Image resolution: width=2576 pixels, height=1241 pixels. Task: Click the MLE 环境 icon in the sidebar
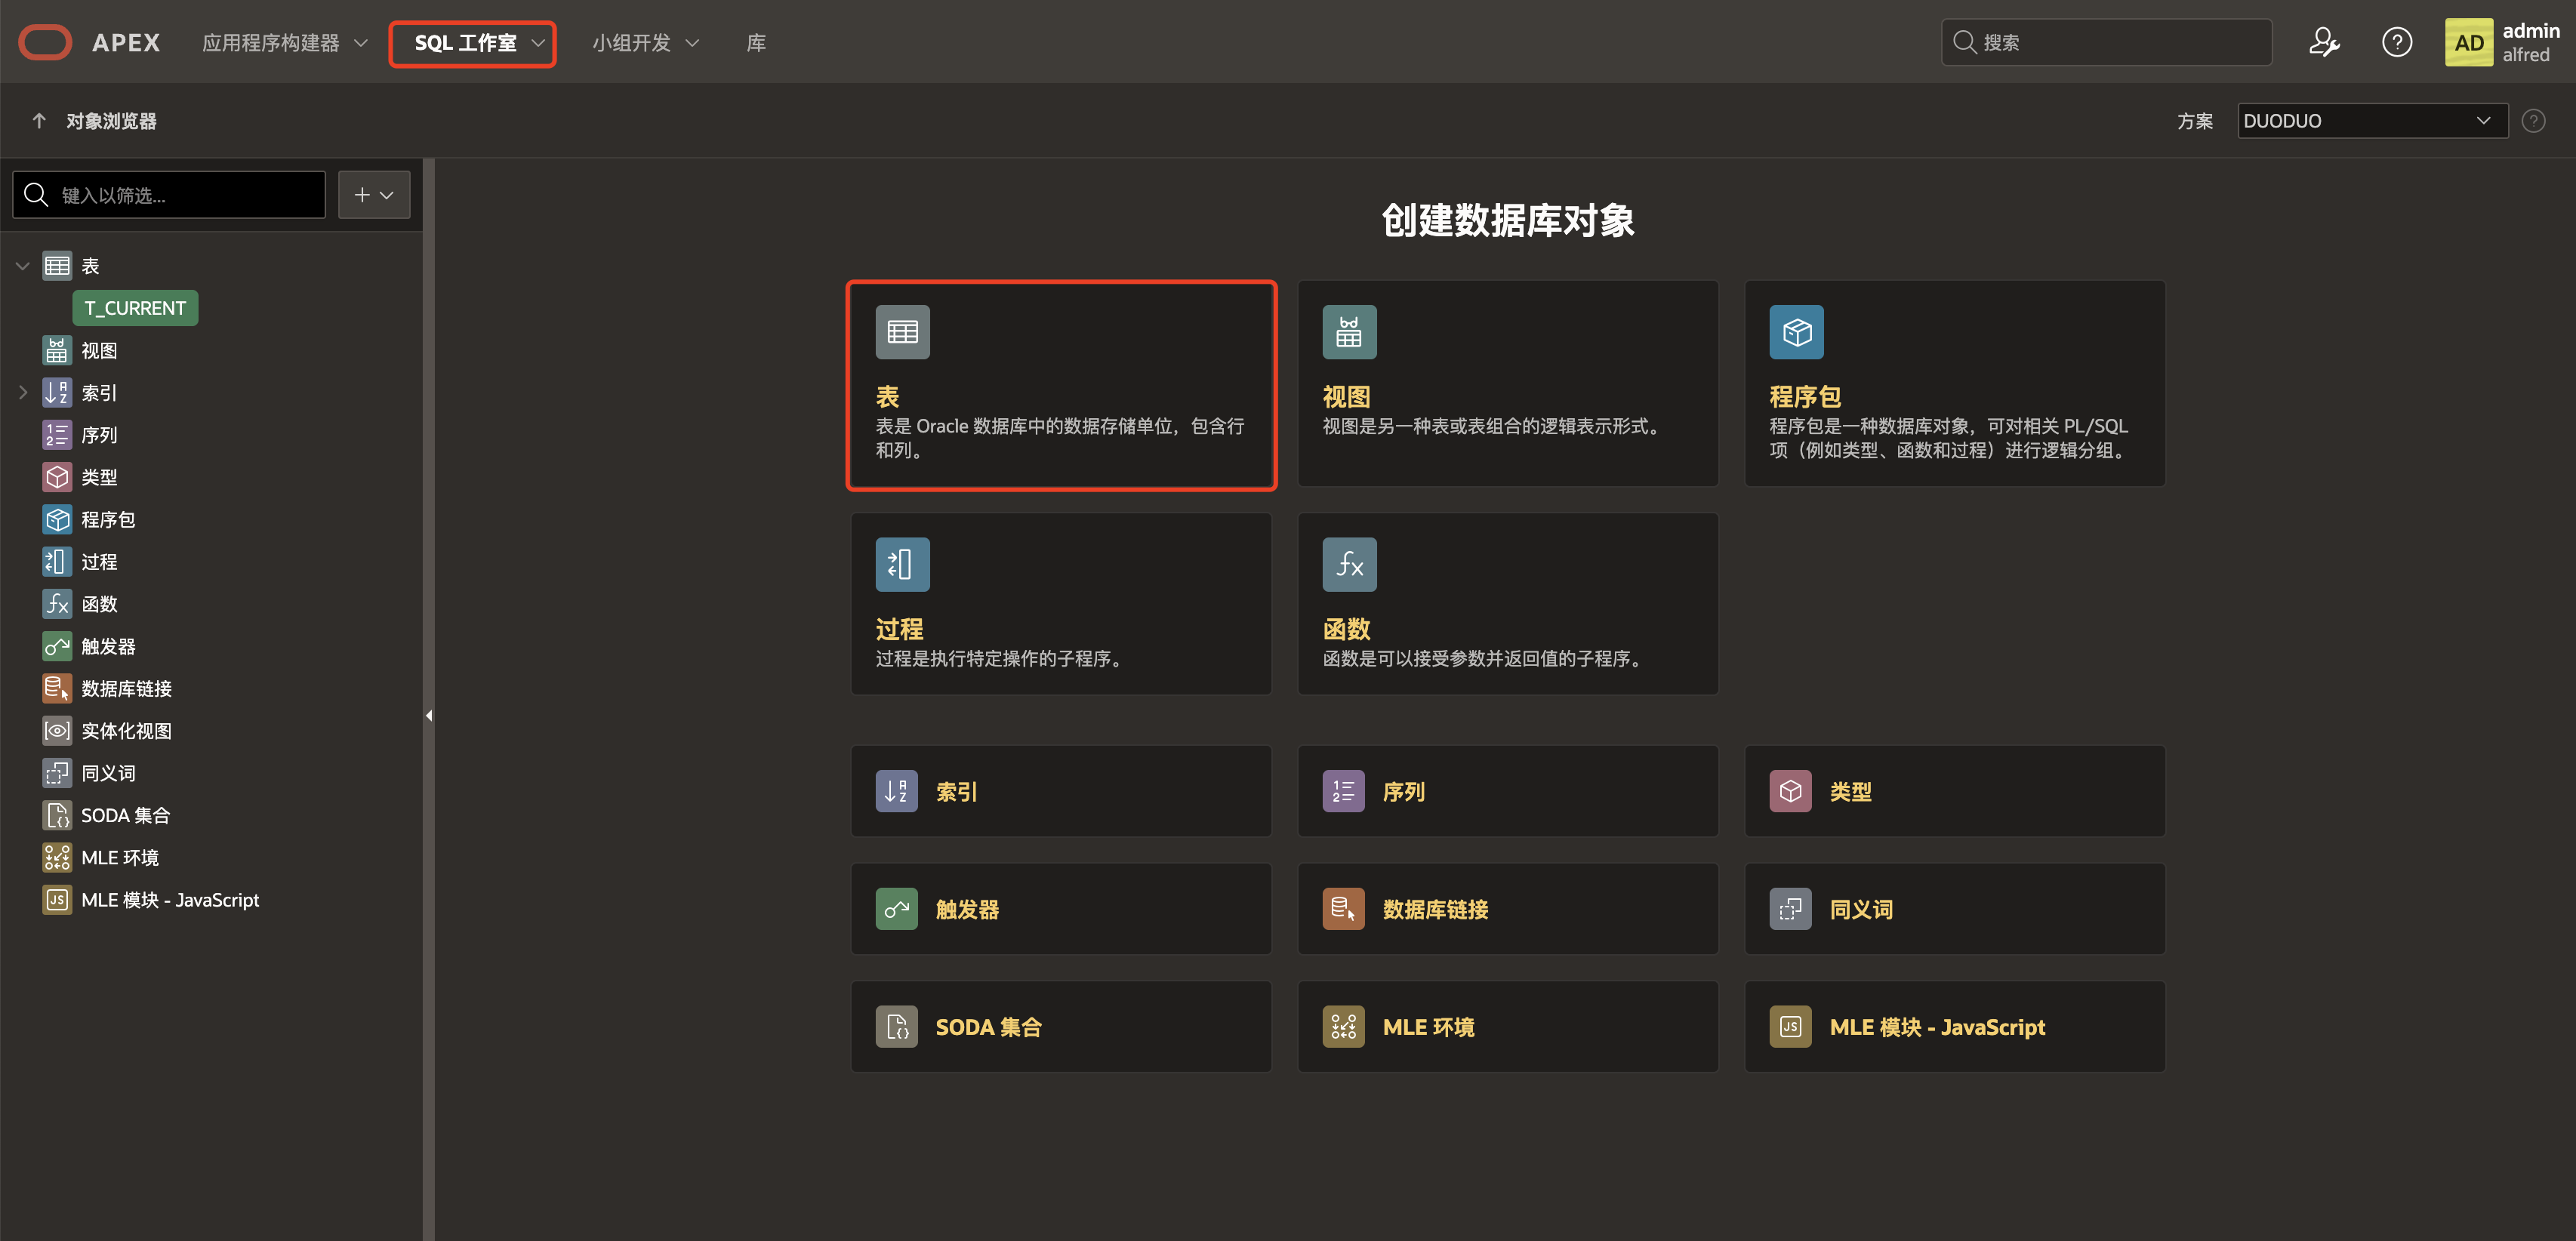coord(57,857)
